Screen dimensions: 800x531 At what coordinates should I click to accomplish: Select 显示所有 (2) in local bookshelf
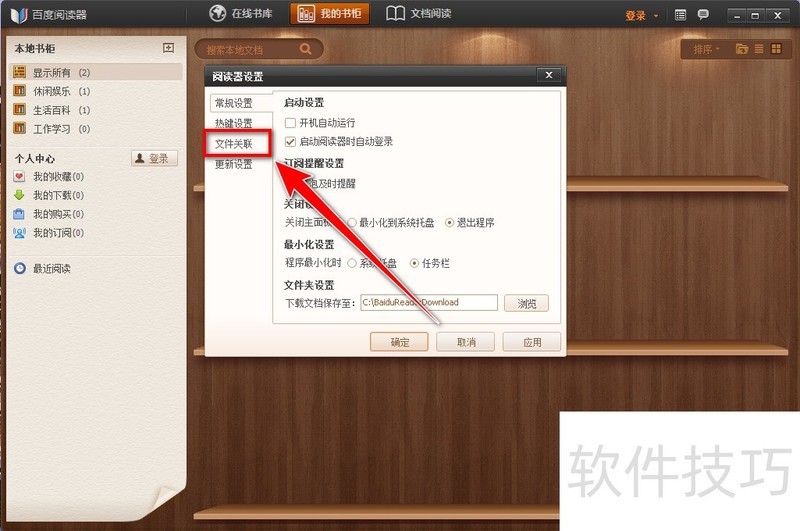pyautogui.click(x=95, y=72)
